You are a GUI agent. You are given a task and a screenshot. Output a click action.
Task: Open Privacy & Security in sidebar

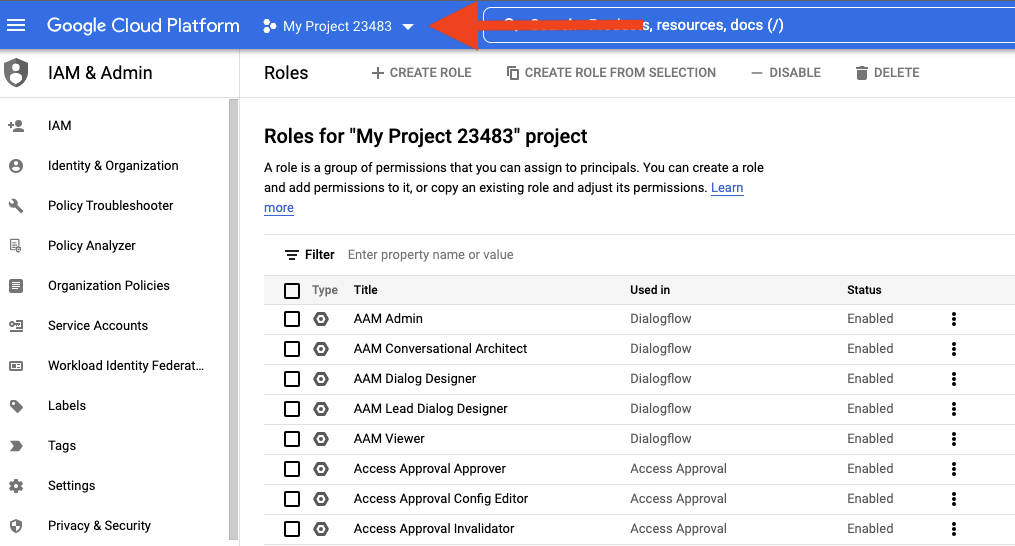(x=100, y=526)
